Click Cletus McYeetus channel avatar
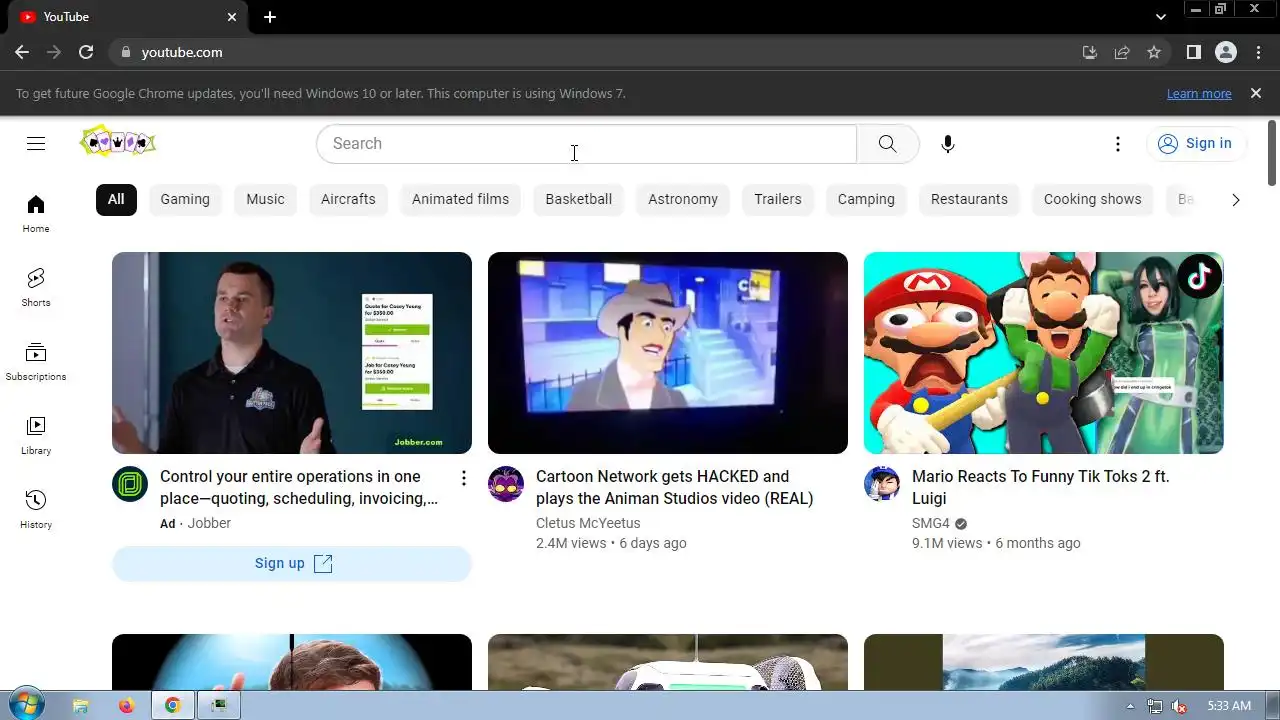1280x720 pixels. 506,484
